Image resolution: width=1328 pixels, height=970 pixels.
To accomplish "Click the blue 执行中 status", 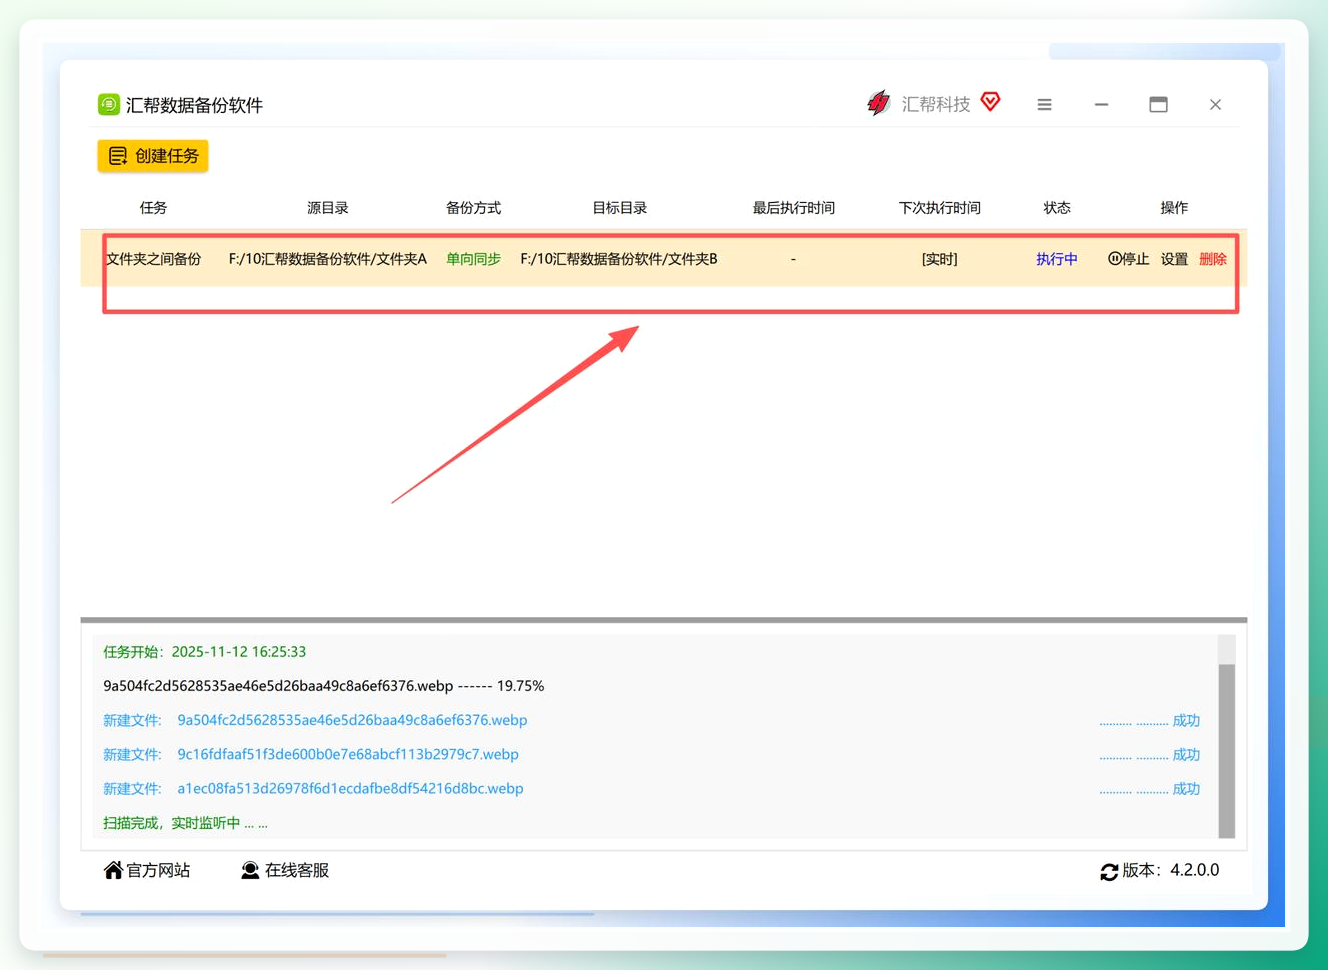I will [1057, 259].
